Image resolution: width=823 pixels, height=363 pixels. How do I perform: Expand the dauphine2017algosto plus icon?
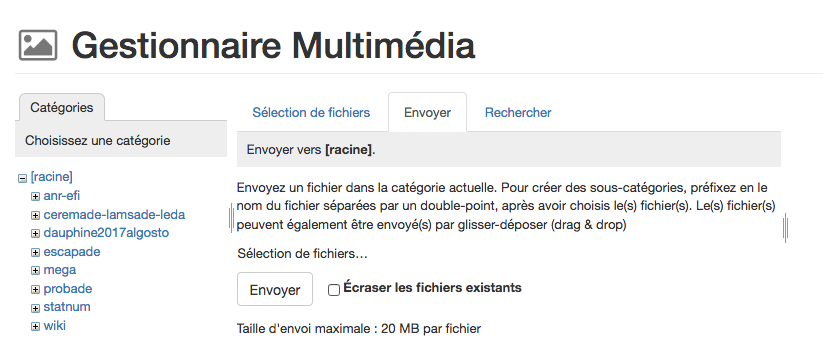(x=35, y=233)
